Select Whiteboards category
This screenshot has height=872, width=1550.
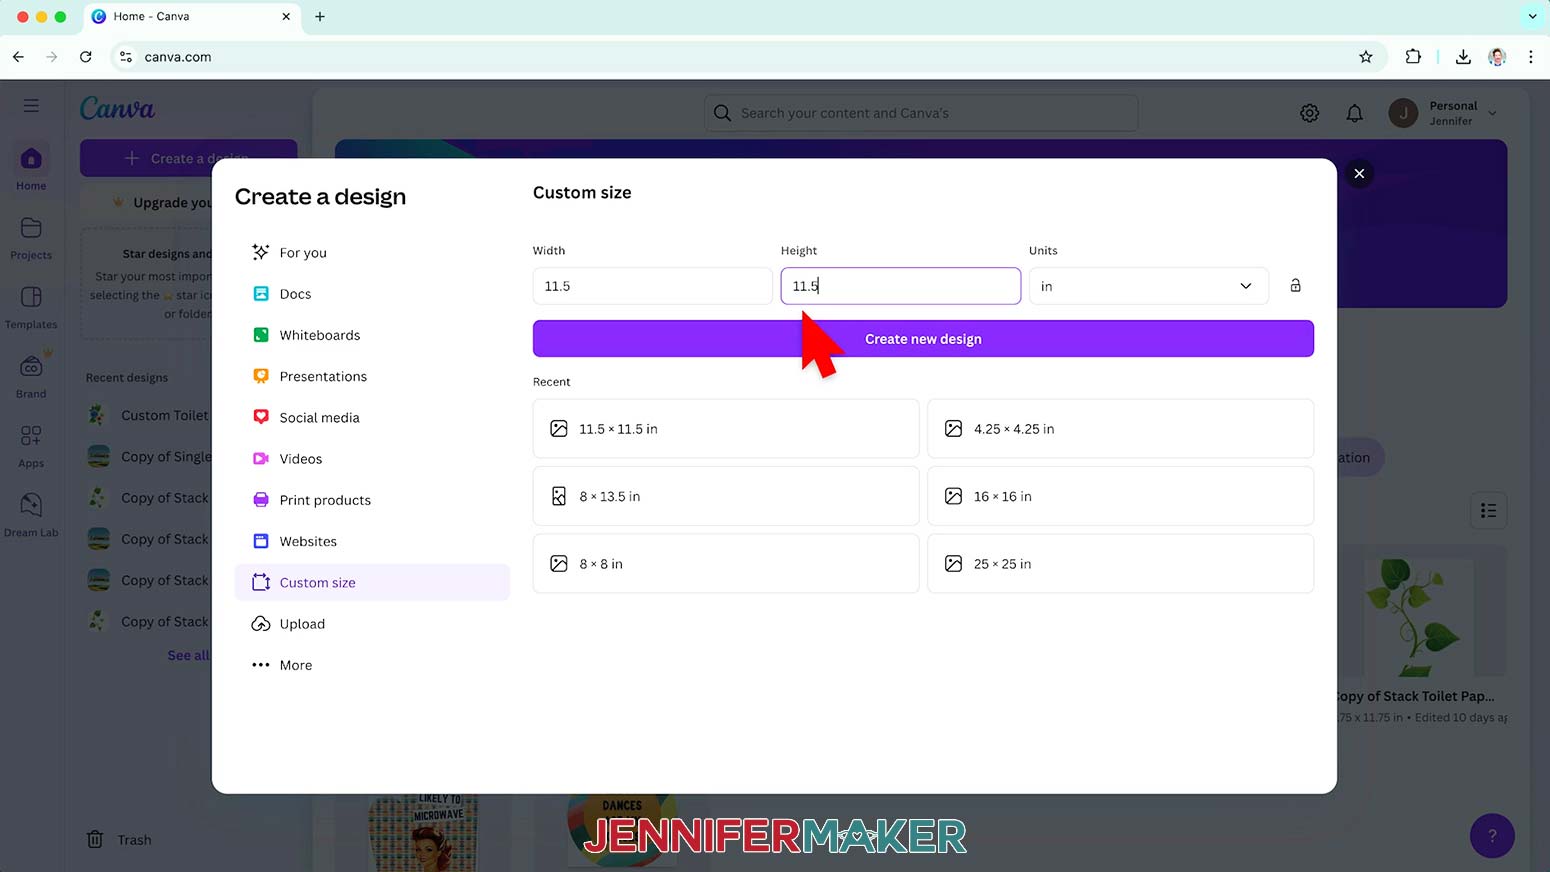point(372,335)
